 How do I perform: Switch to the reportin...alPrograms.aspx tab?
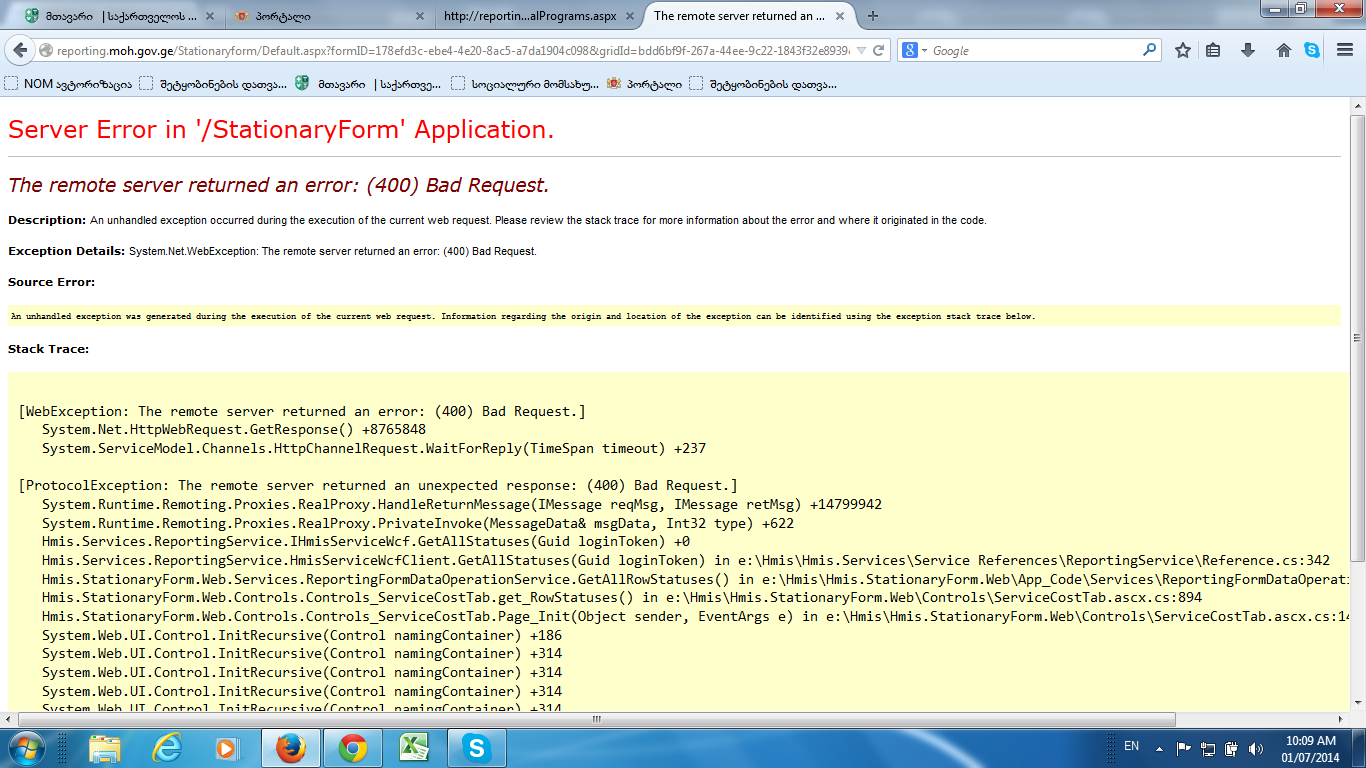click(530, 16)
